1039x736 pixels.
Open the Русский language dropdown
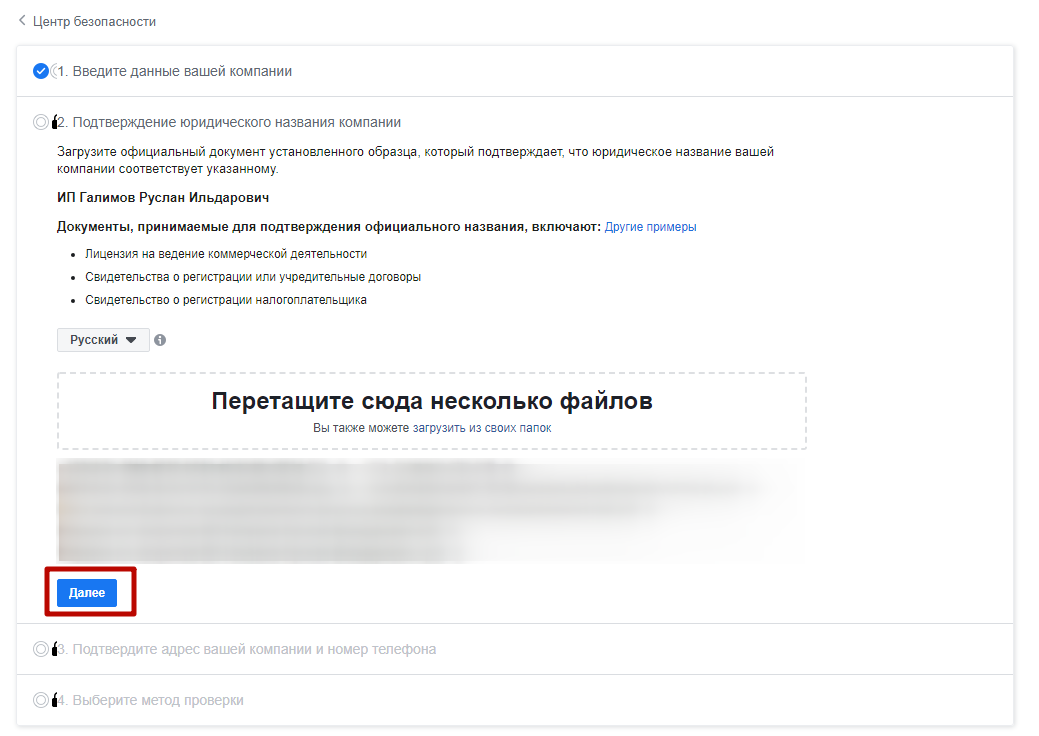click(x=102, y=340)
